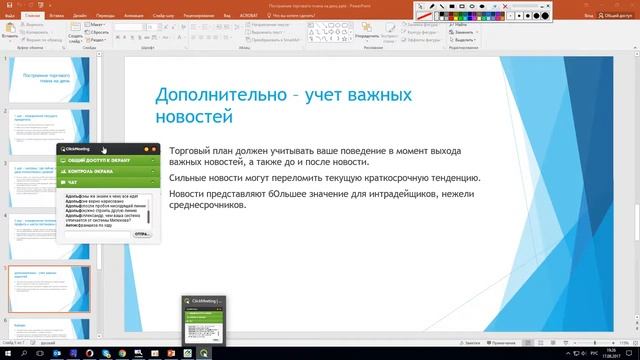Viewport: 640px width, 360px height.
Task: Click the taskbar search icon
Action: 24,353
